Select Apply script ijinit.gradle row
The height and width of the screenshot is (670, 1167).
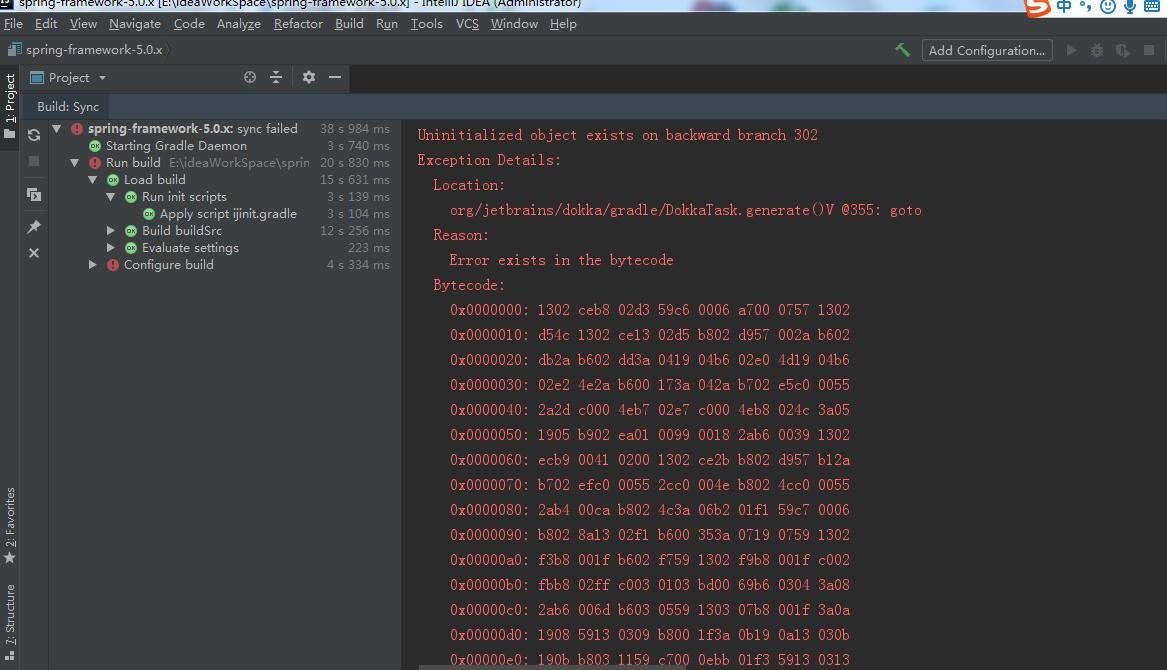click(x=224, y=214)
